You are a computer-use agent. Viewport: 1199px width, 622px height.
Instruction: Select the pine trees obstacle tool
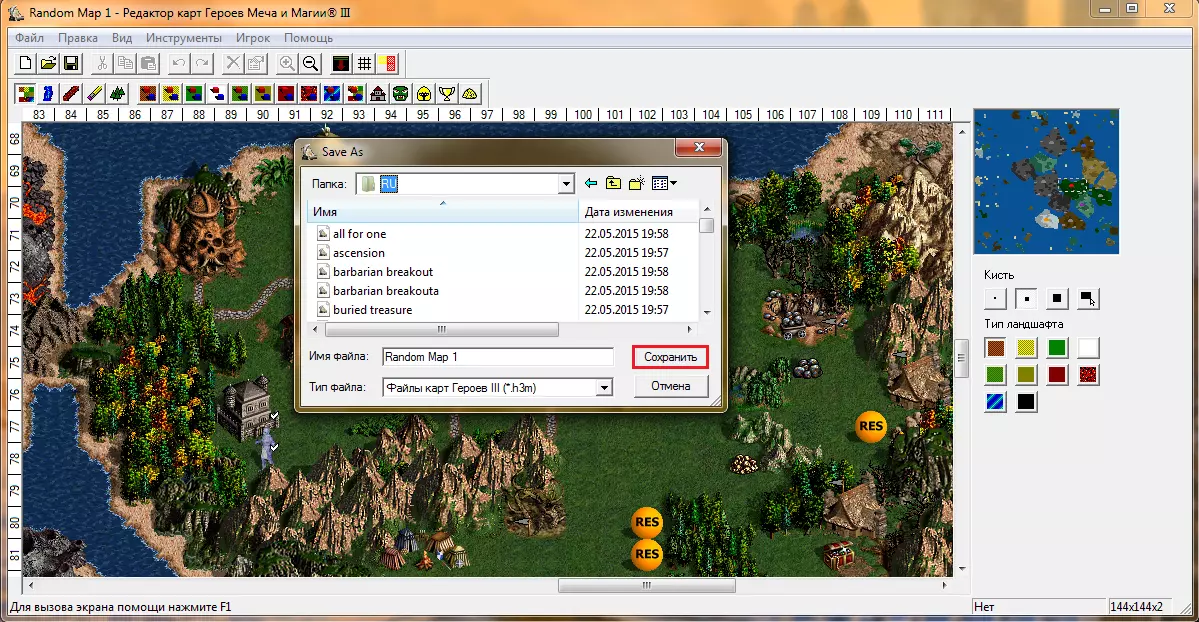point(117,94)
